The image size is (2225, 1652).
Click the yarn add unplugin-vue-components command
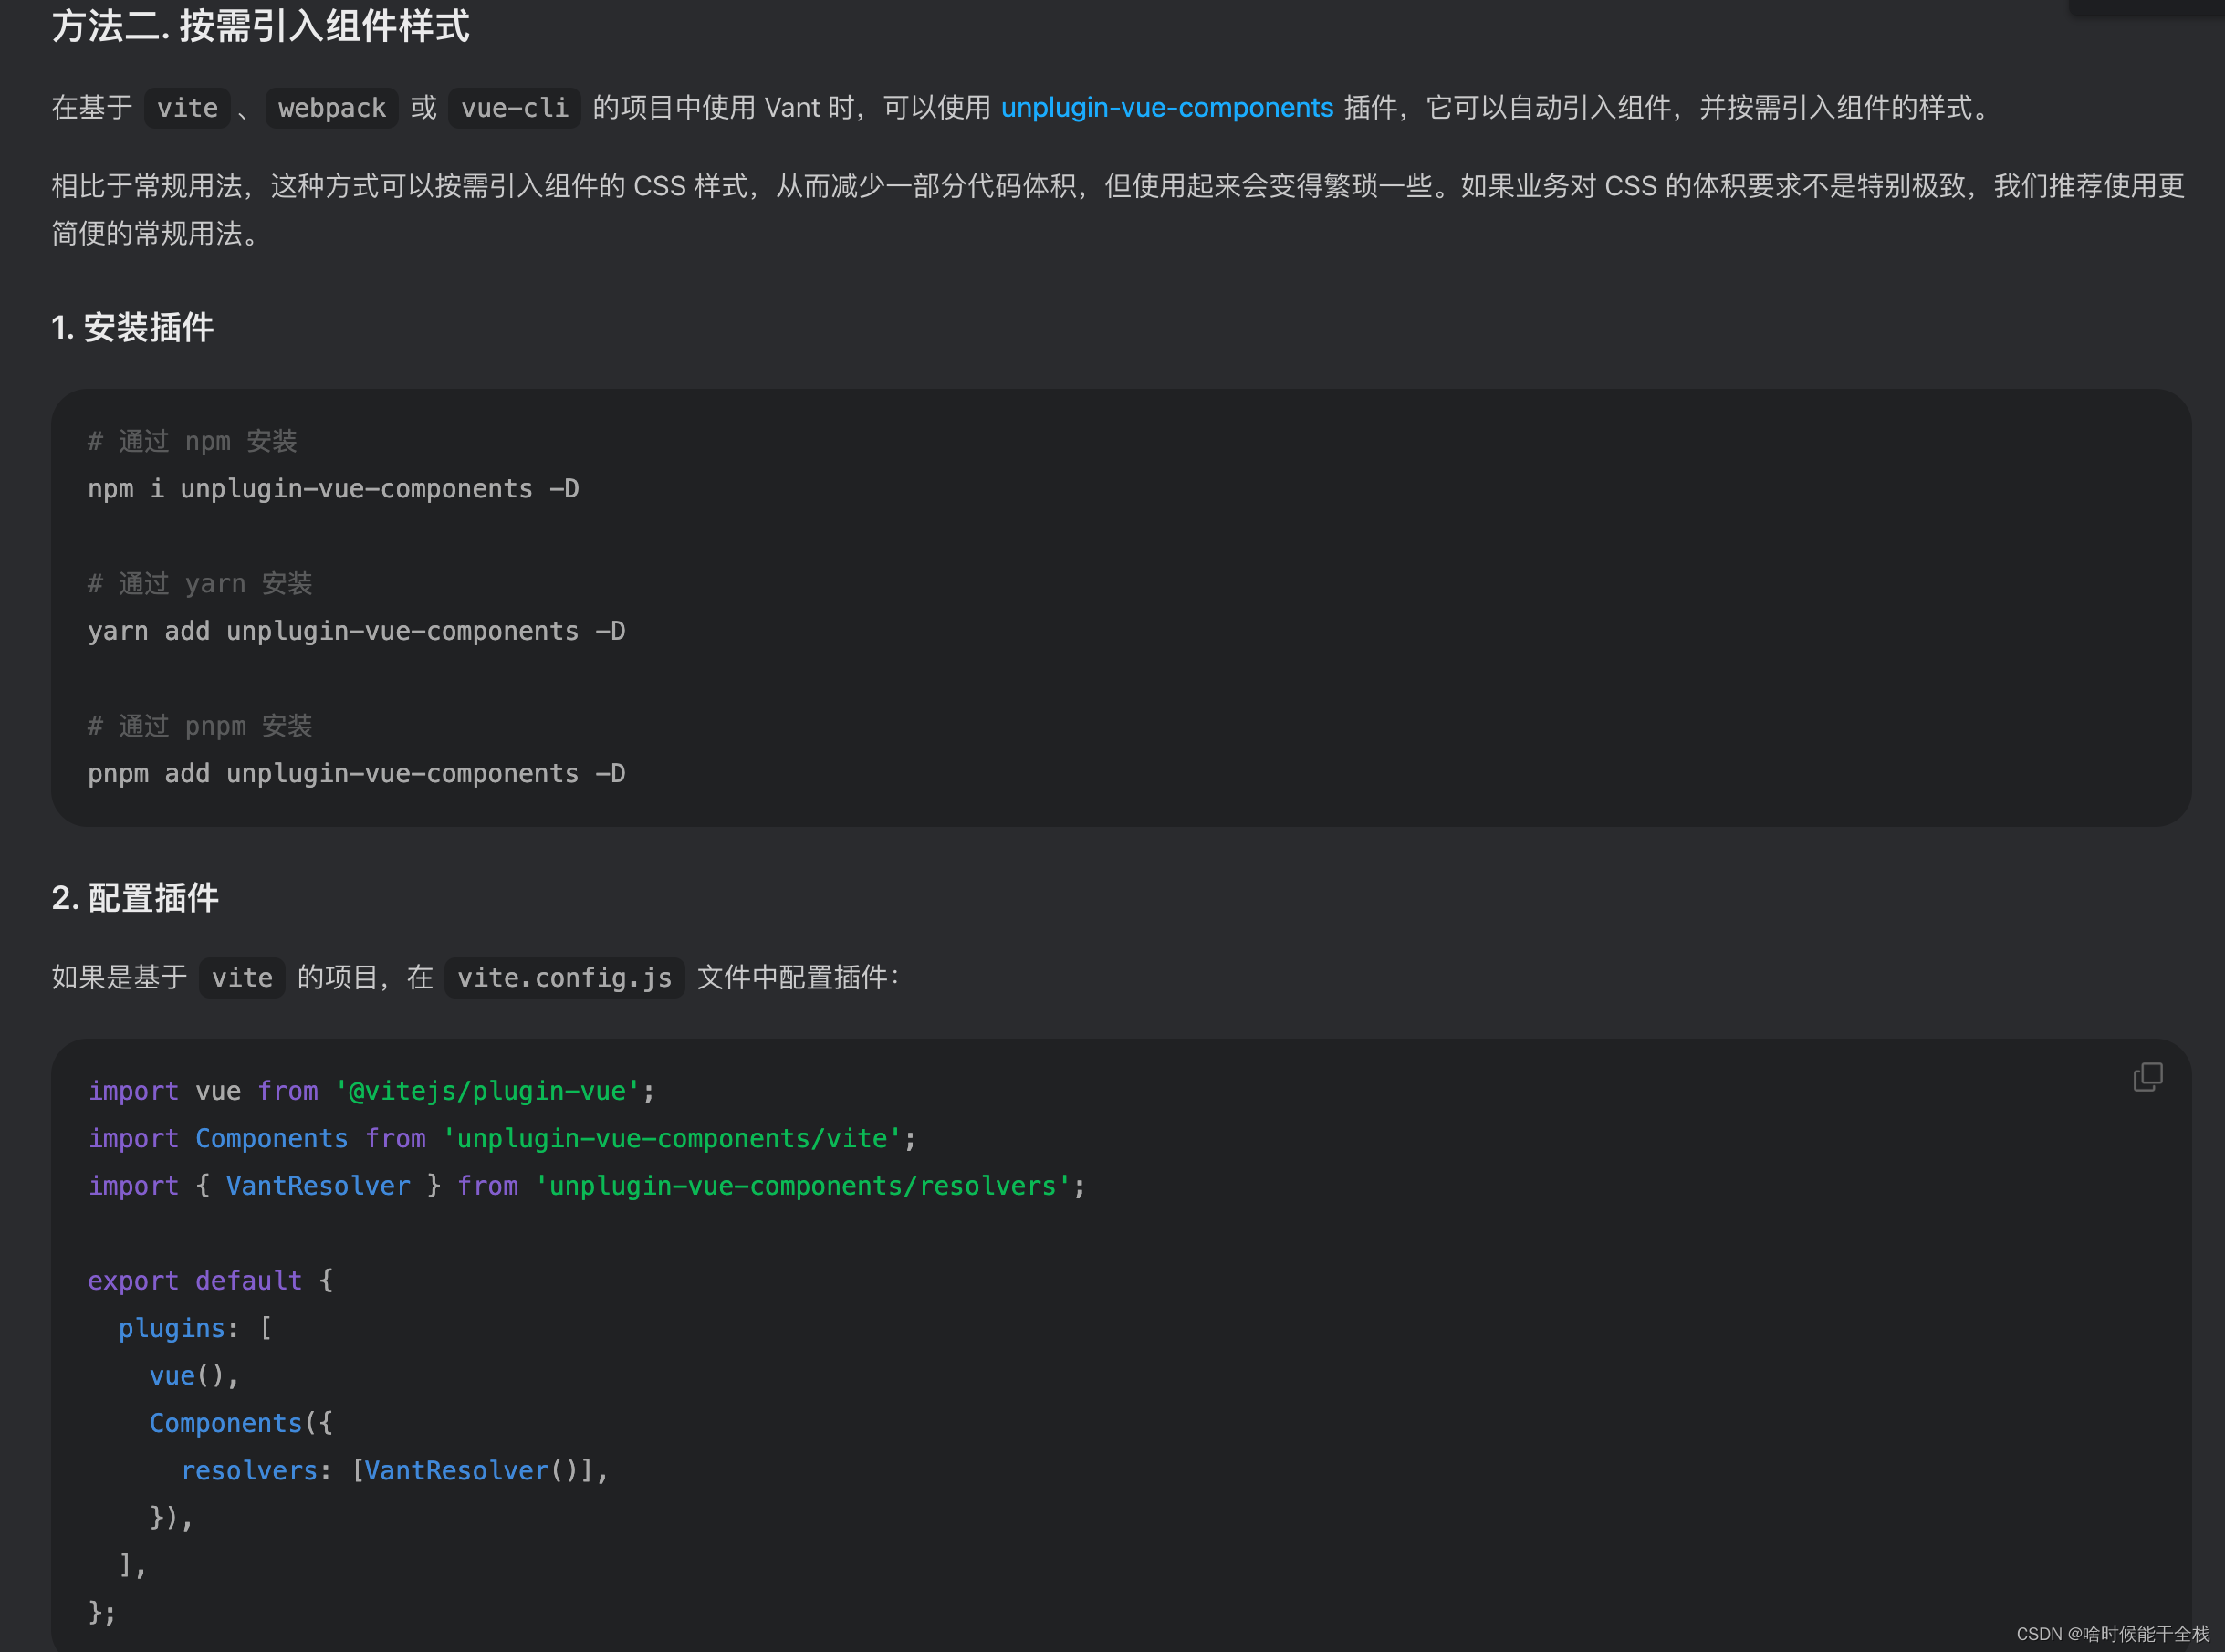(x=357, y=631)
